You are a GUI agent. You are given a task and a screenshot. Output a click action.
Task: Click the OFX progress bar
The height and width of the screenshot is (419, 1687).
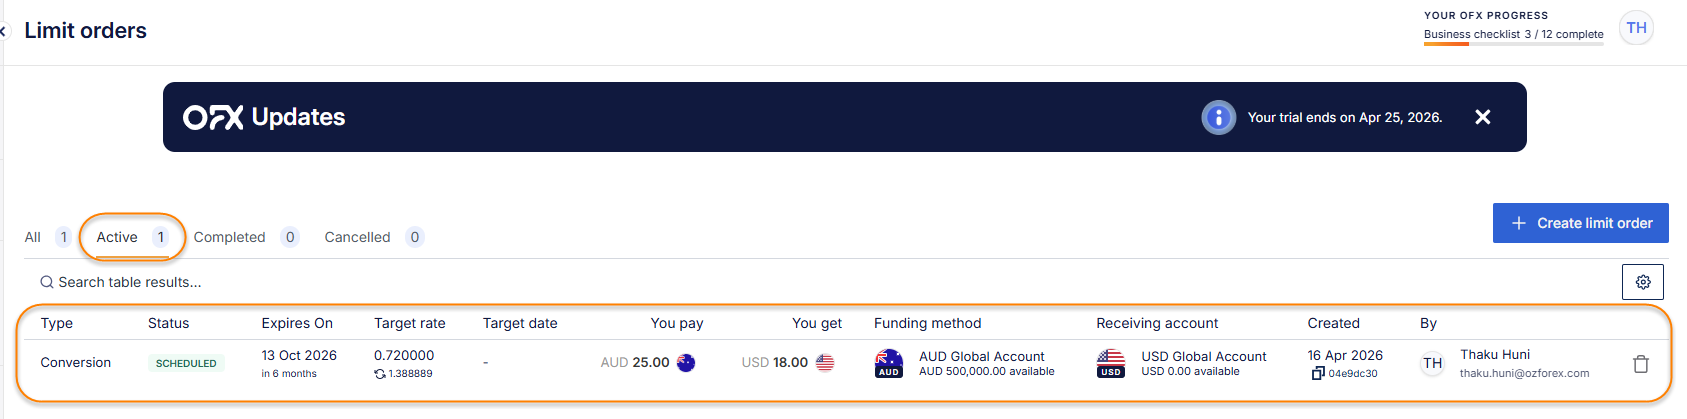tap(1512, 44)
